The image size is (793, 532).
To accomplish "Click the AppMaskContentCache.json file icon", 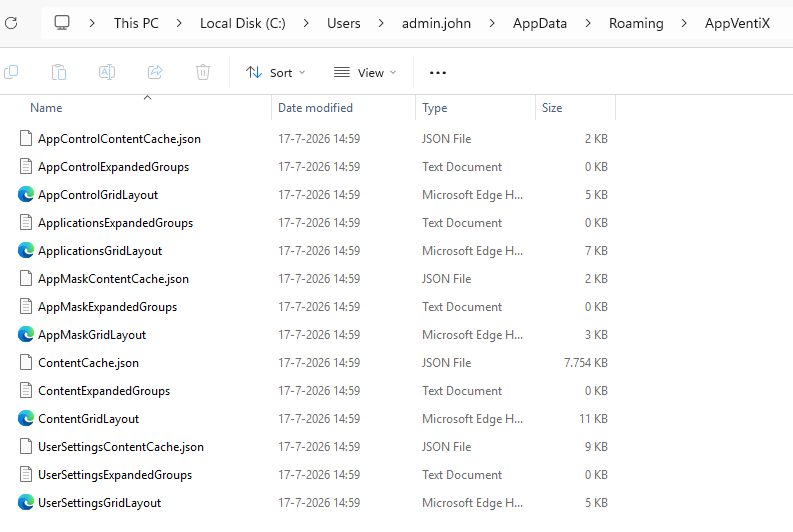I will pos(26,278).
